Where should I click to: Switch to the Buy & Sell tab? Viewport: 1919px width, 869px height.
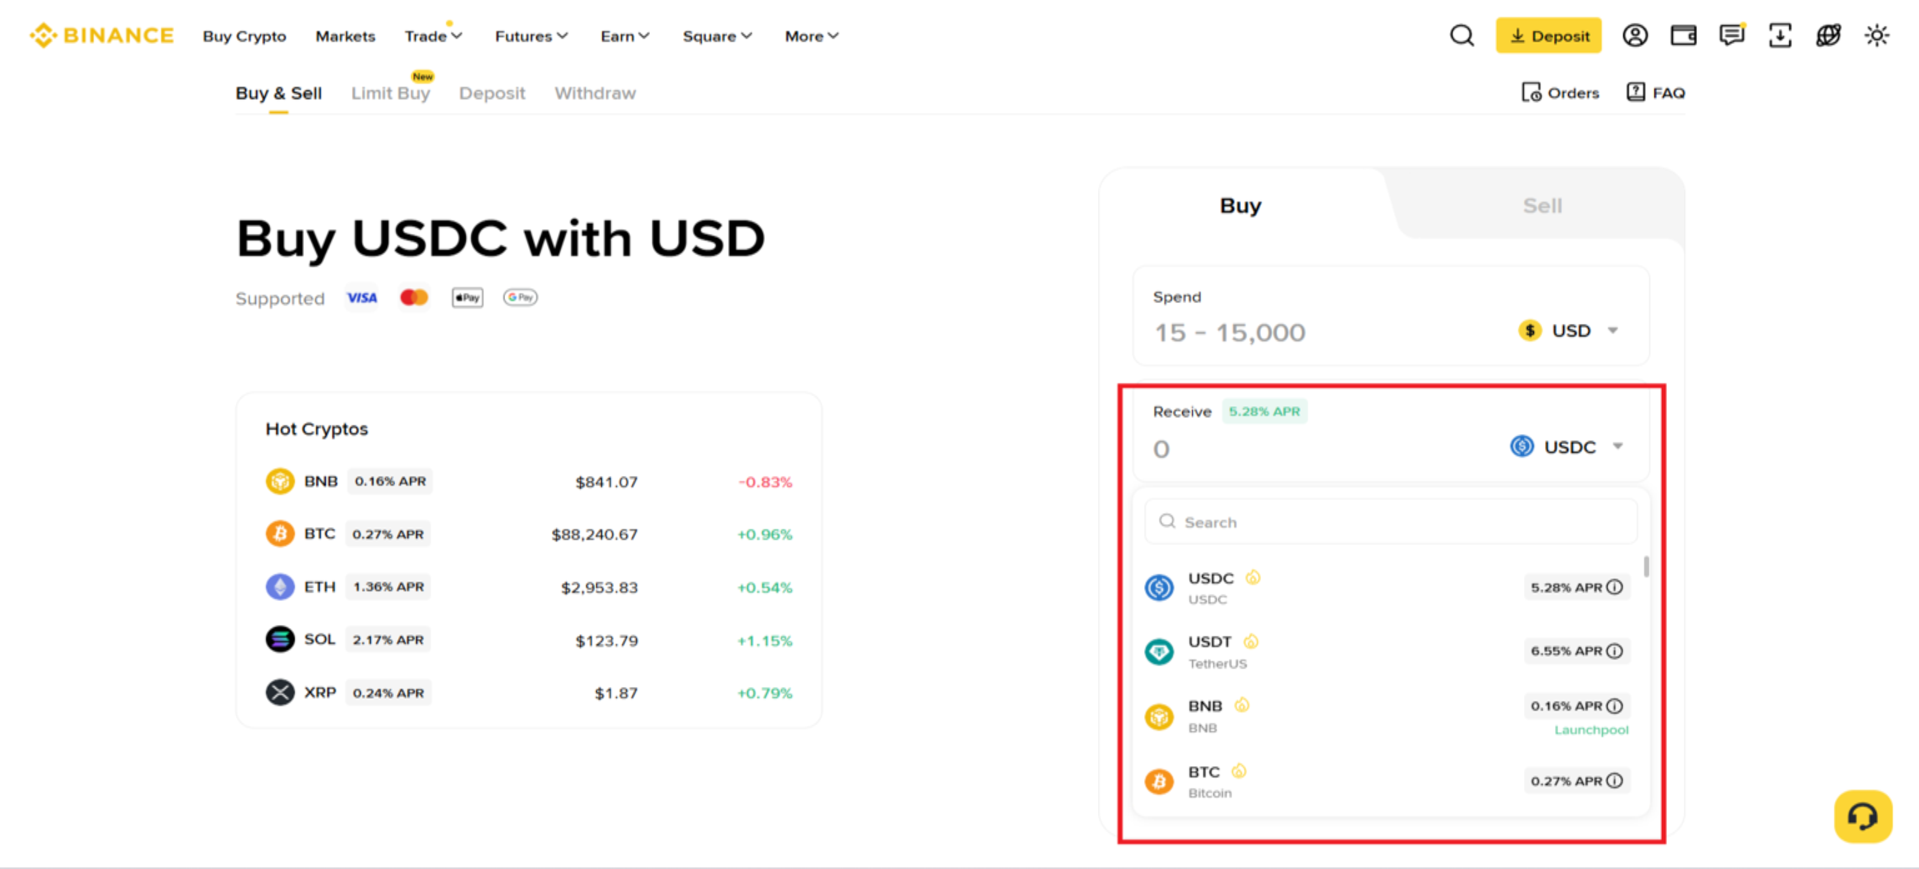point(278,93)
